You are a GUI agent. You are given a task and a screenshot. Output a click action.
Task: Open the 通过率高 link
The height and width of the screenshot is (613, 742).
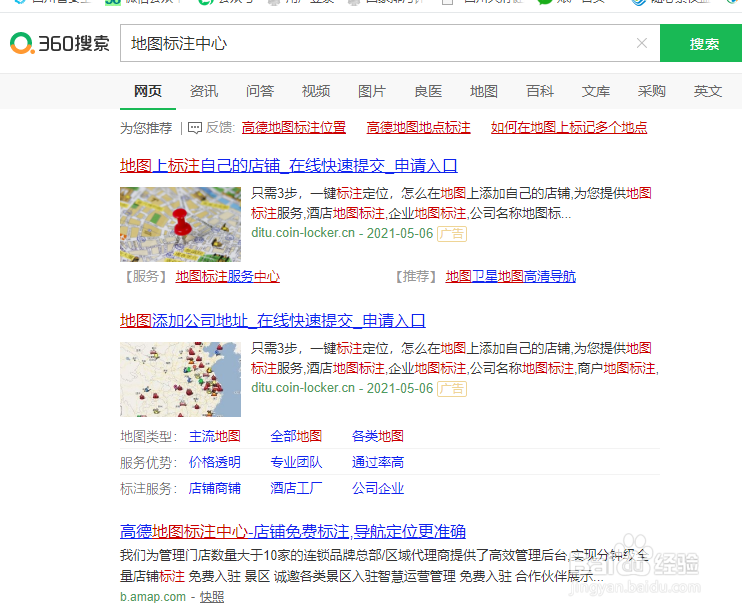click(x=378, y=462)
